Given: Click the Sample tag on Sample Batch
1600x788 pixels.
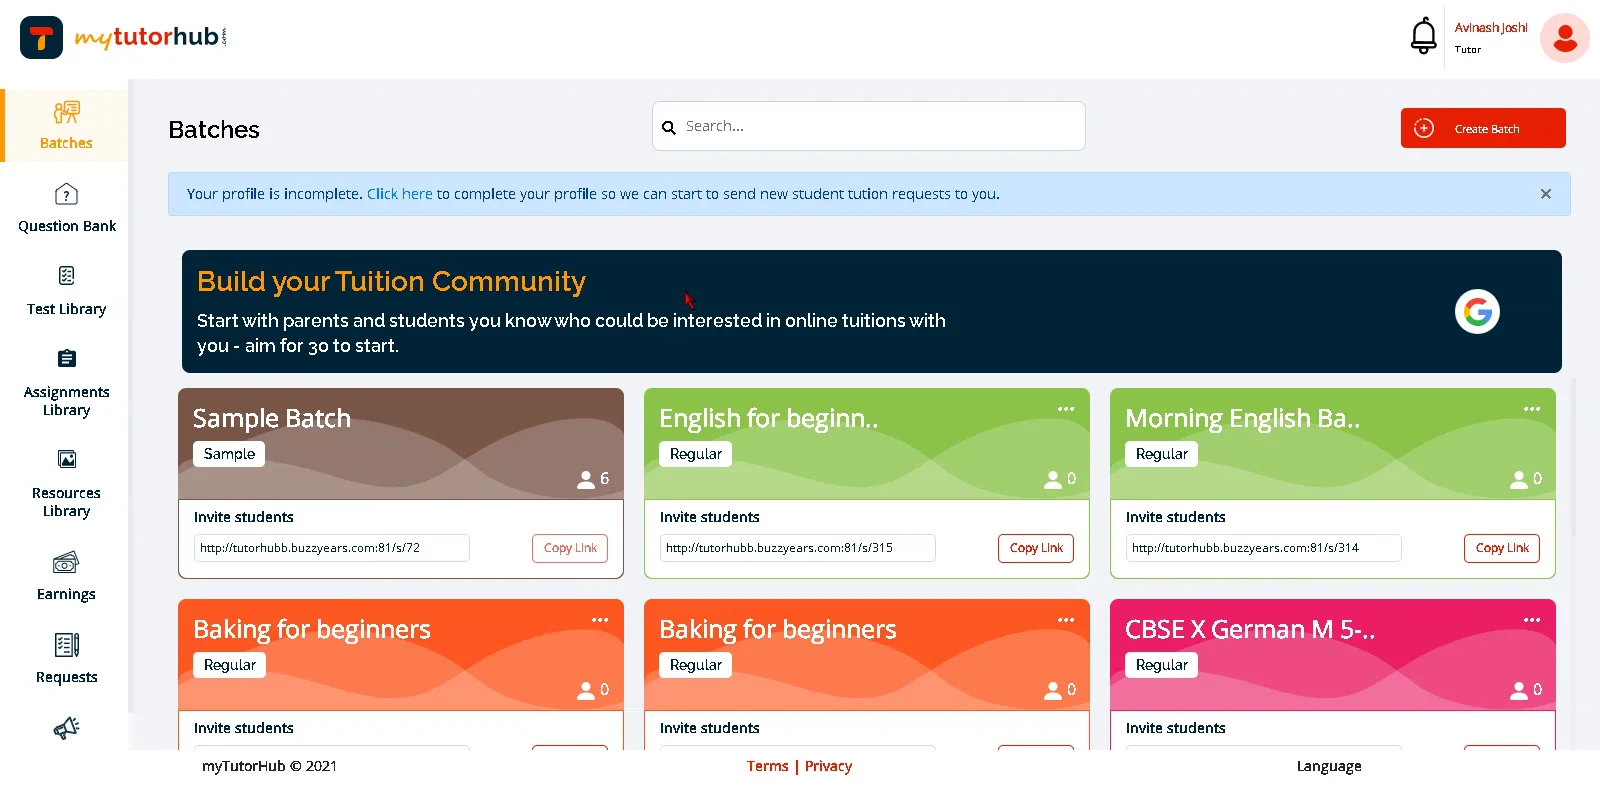Looking at the screenshot, I should pyautogui.click(x=229, y=454).
